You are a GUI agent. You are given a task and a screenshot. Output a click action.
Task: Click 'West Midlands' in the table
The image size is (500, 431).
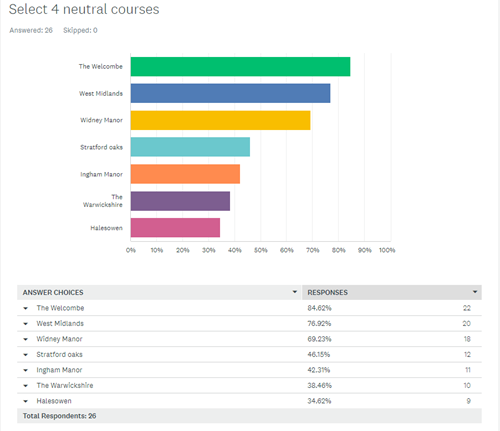click(x=60, y=323)
